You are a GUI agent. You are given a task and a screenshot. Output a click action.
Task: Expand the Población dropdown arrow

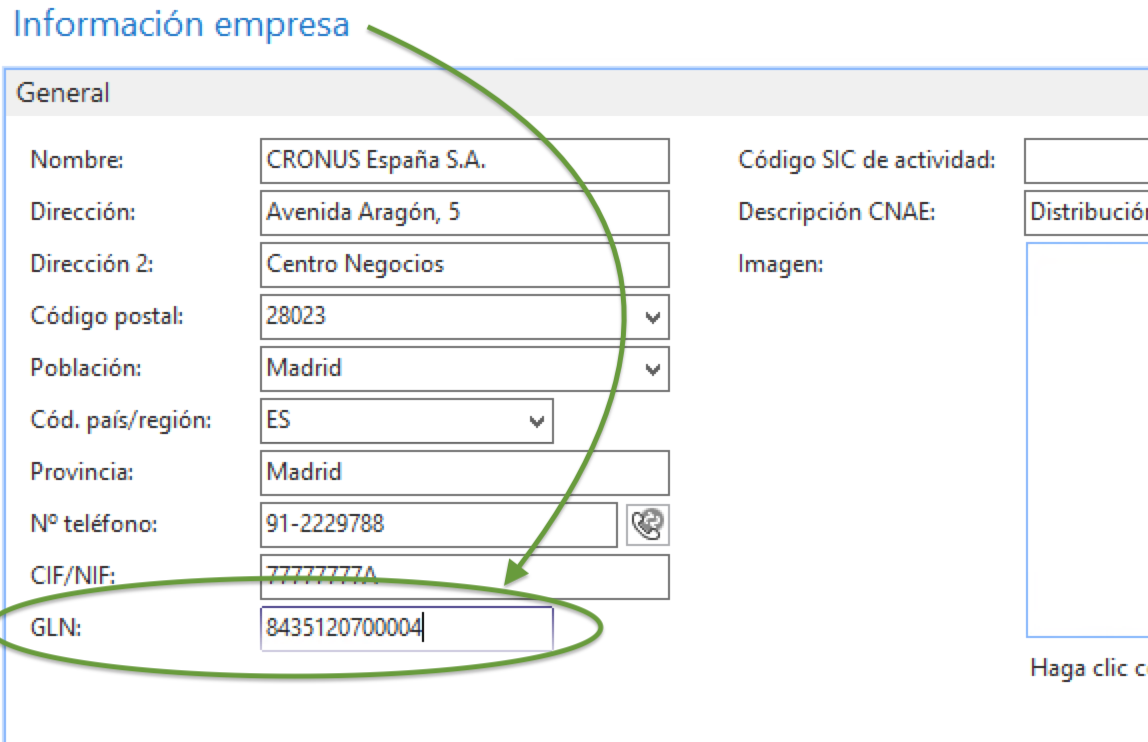pyautogui.click(x=652, y=369)
